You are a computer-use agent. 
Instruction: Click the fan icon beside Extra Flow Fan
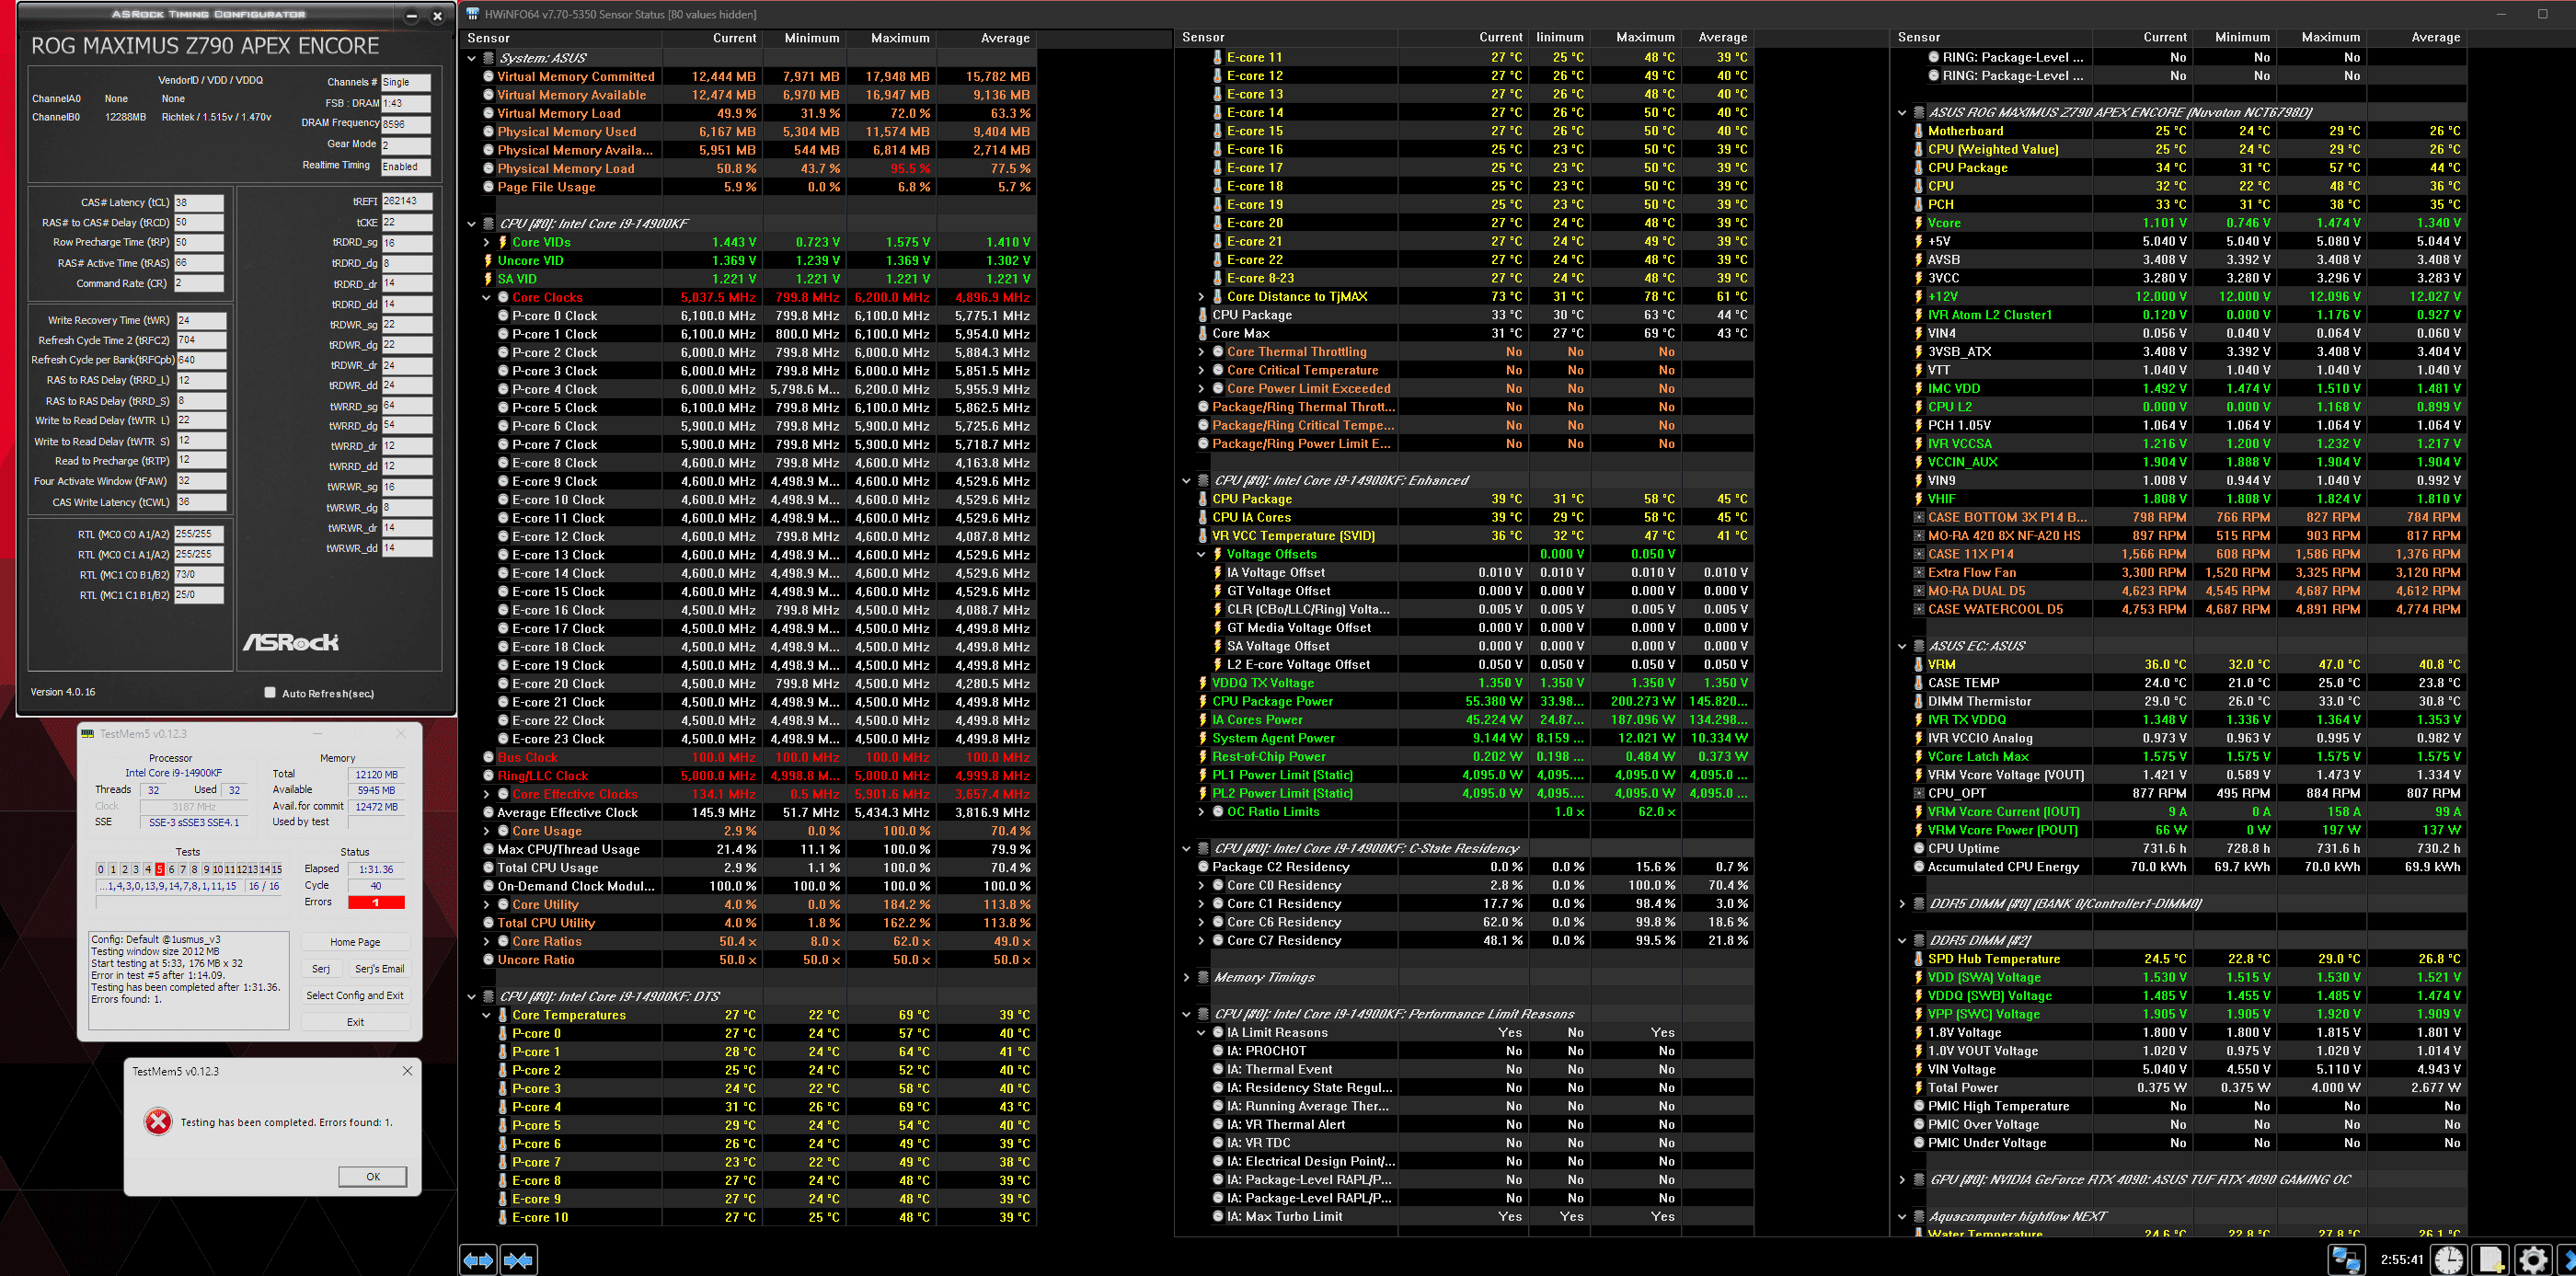point(1918,572)
